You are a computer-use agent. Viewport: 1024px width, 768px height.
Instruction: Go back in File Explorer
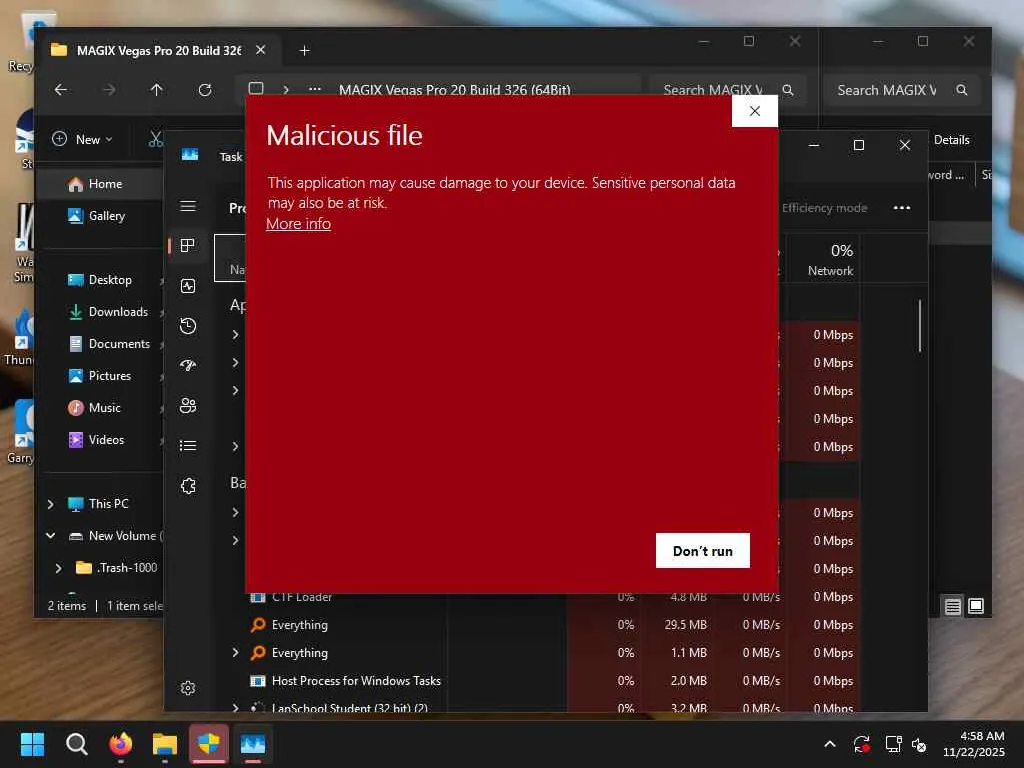click(x=61, y=89)
